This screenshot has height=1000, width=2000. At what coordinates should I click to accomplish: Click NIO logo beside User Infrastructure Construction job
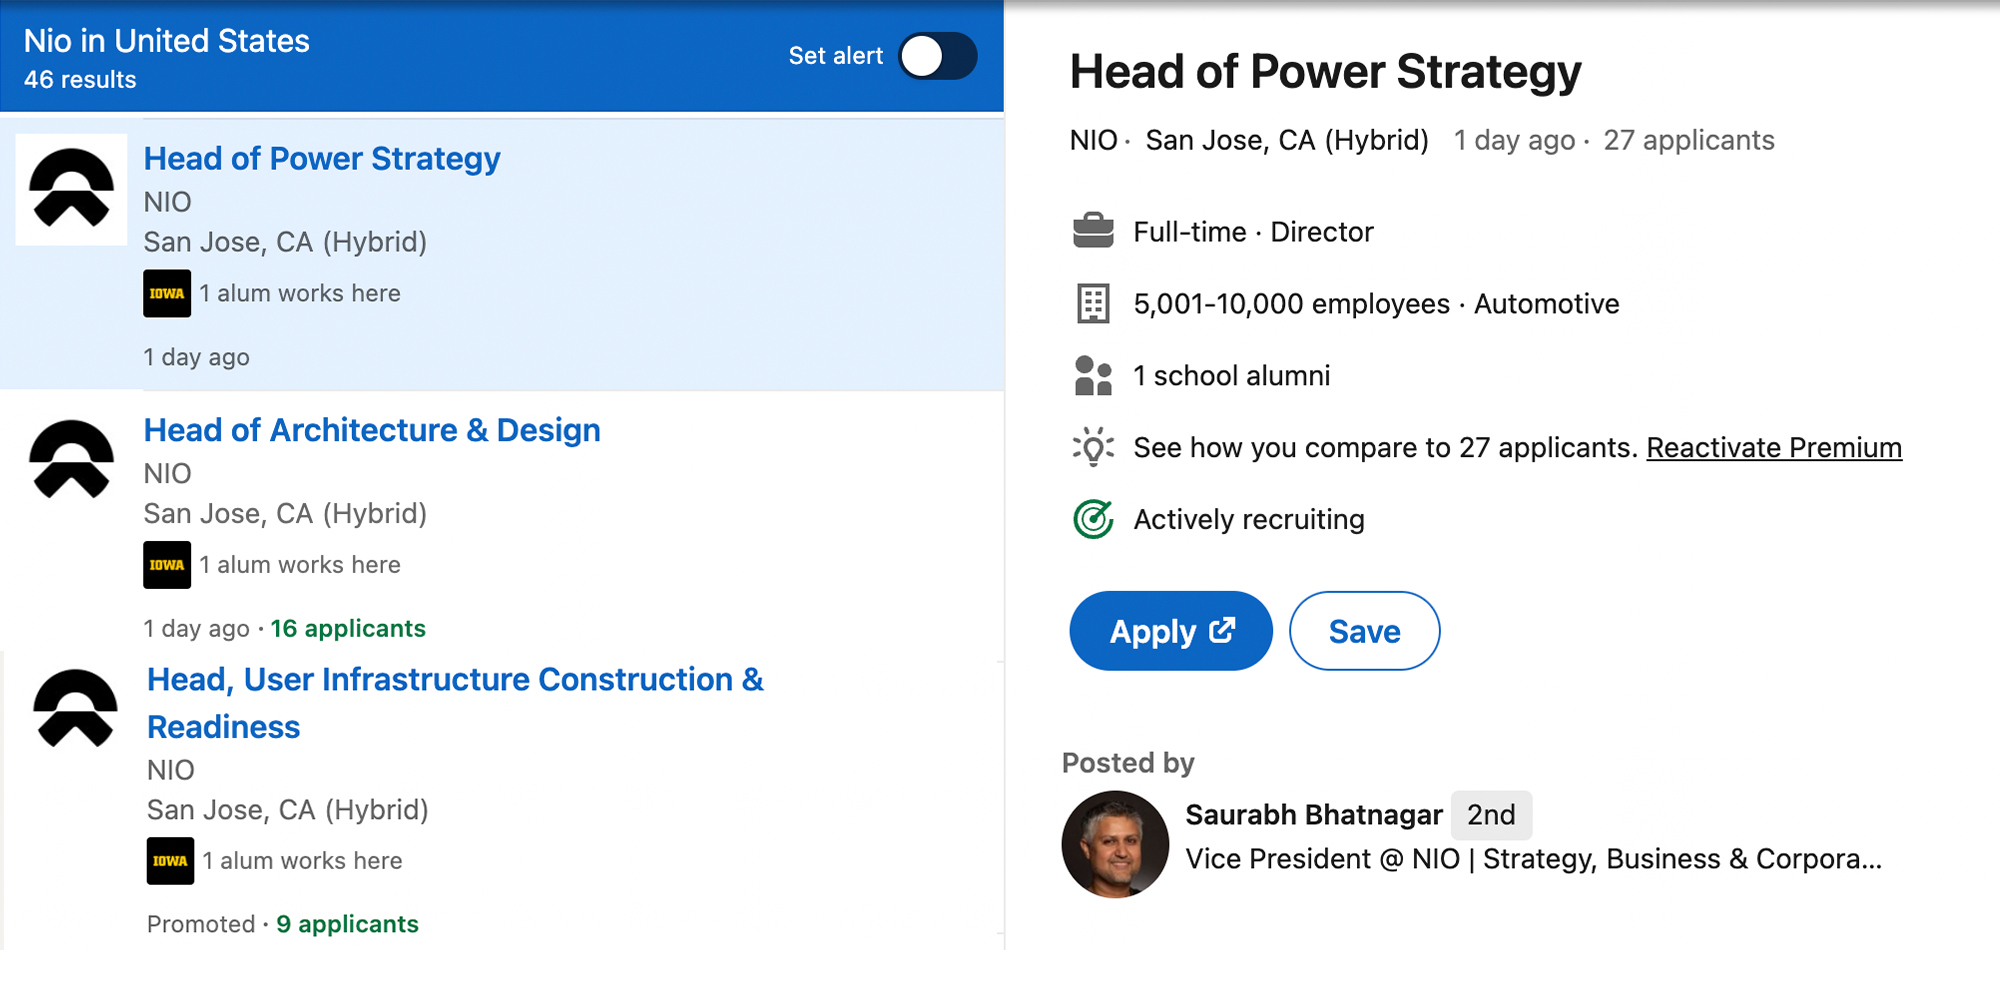[75, 708]
